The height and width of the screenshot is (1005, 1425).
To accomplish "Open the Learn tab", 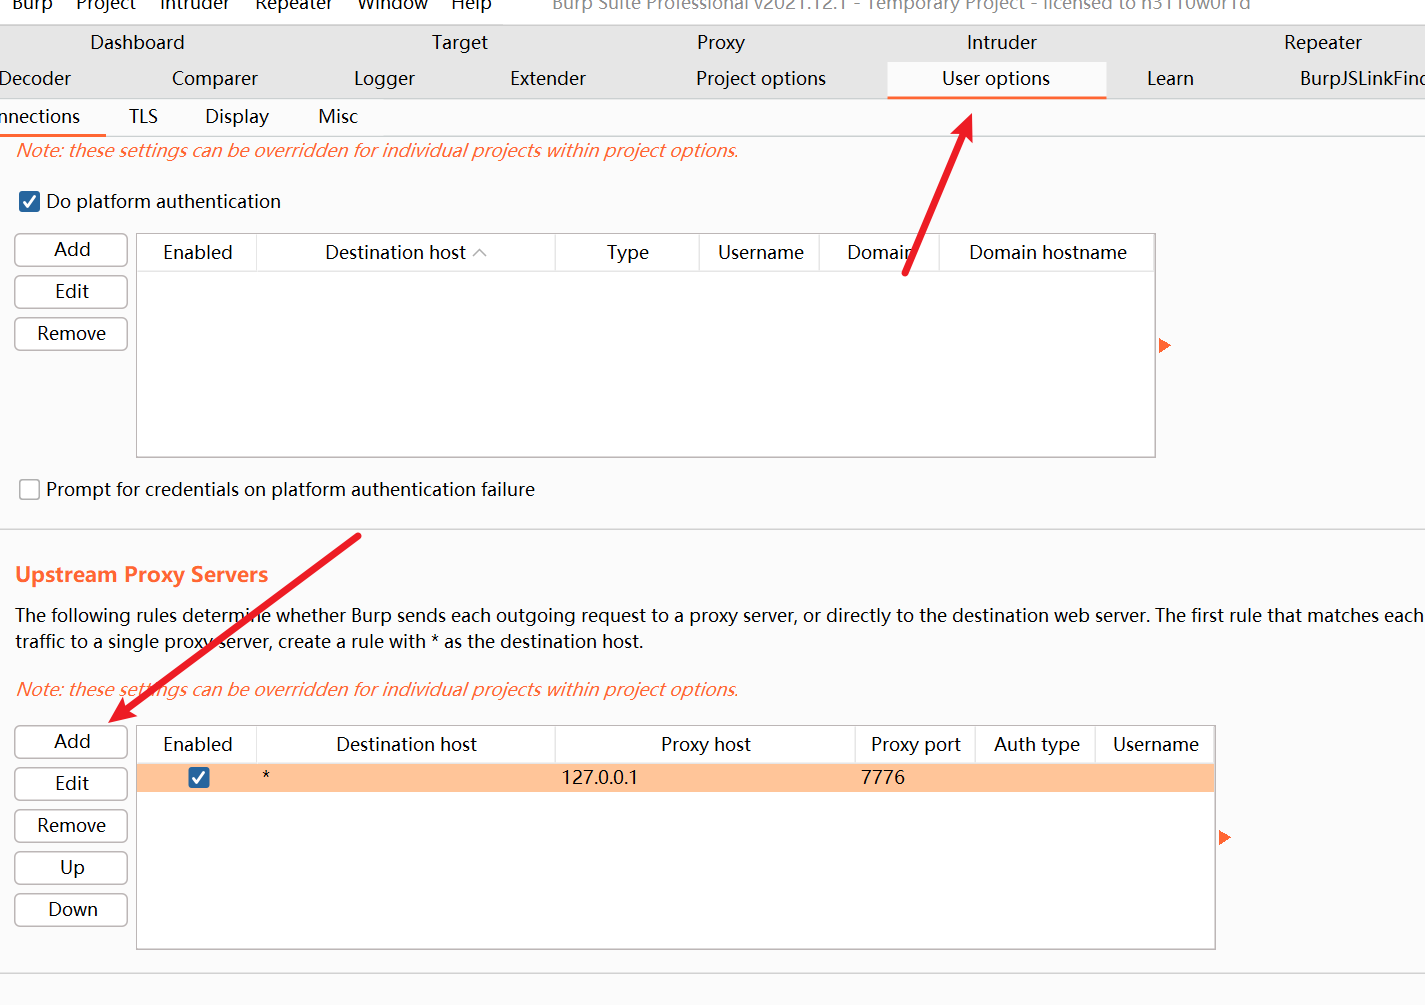I will tap(1170, 78).
